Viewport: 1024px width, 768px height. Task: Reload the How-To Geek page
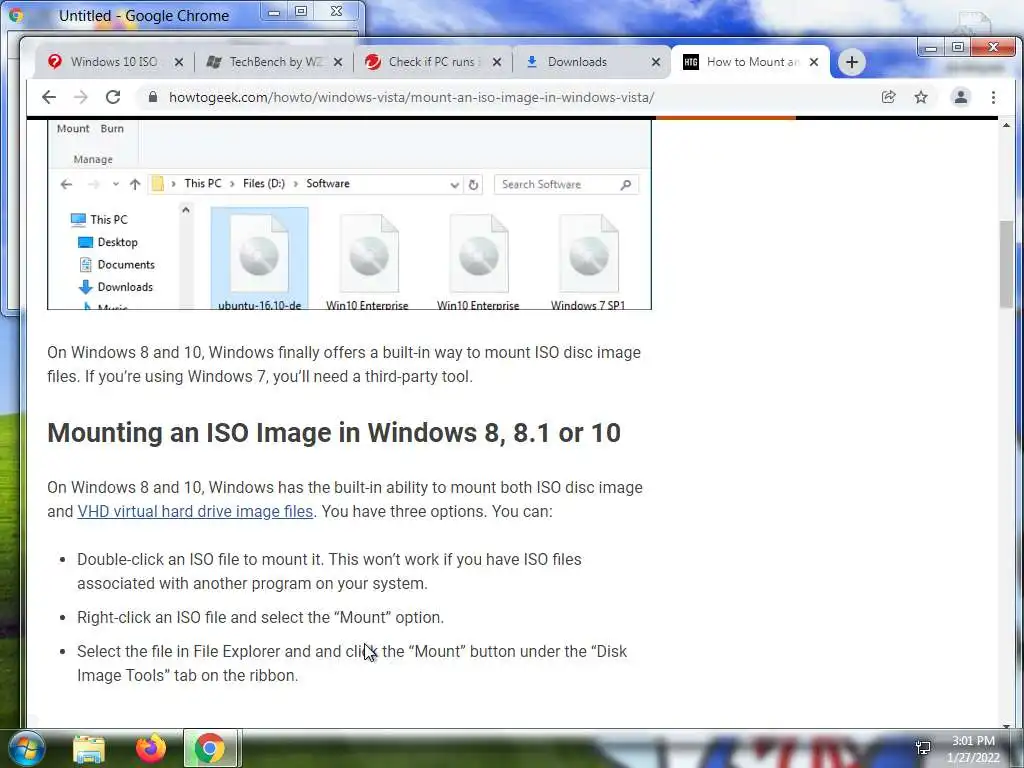[113, 97]
